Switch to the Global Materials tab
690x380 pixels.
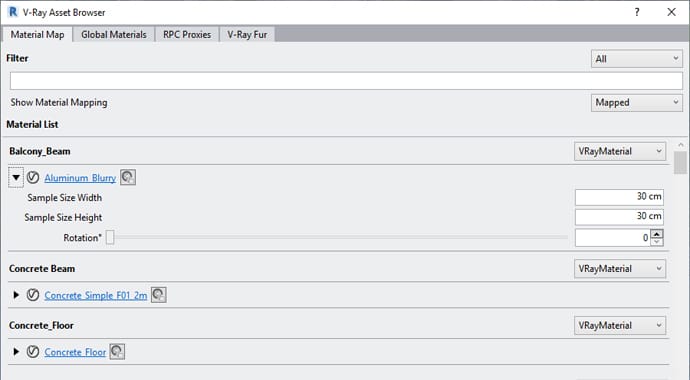[x=114, y=34]
